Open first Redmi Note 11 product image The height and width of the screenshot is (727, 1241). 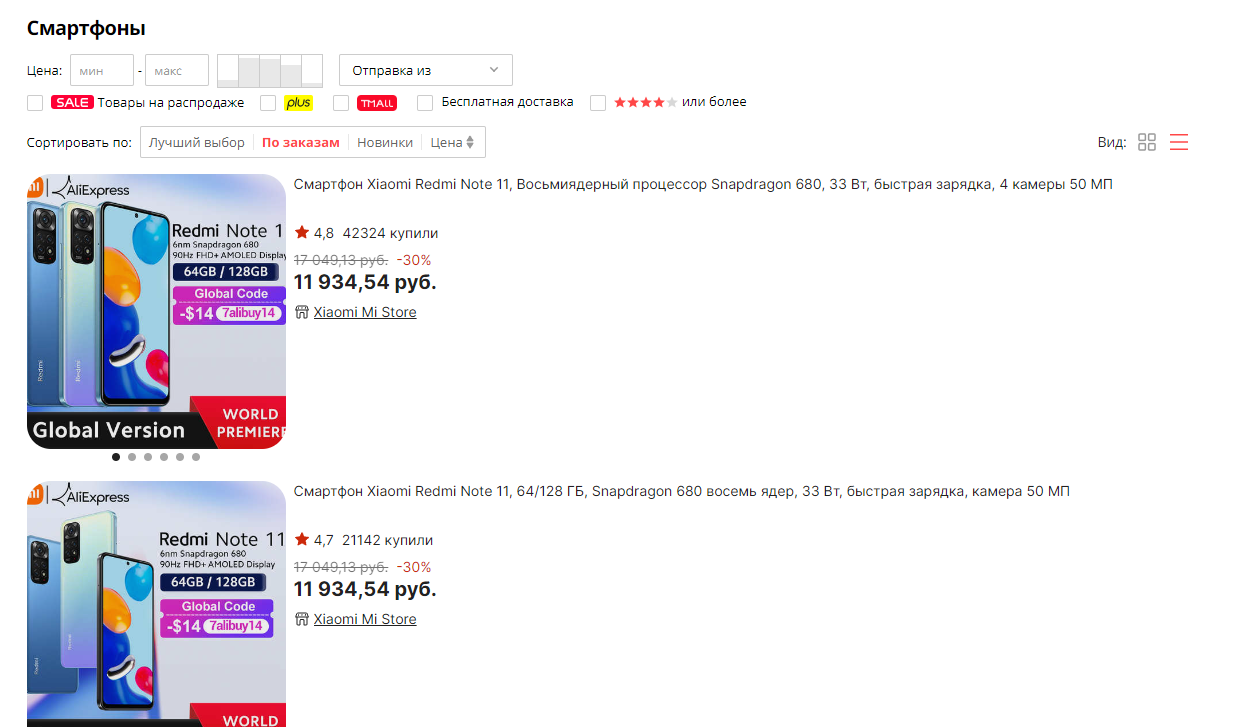tap(156, 311)
